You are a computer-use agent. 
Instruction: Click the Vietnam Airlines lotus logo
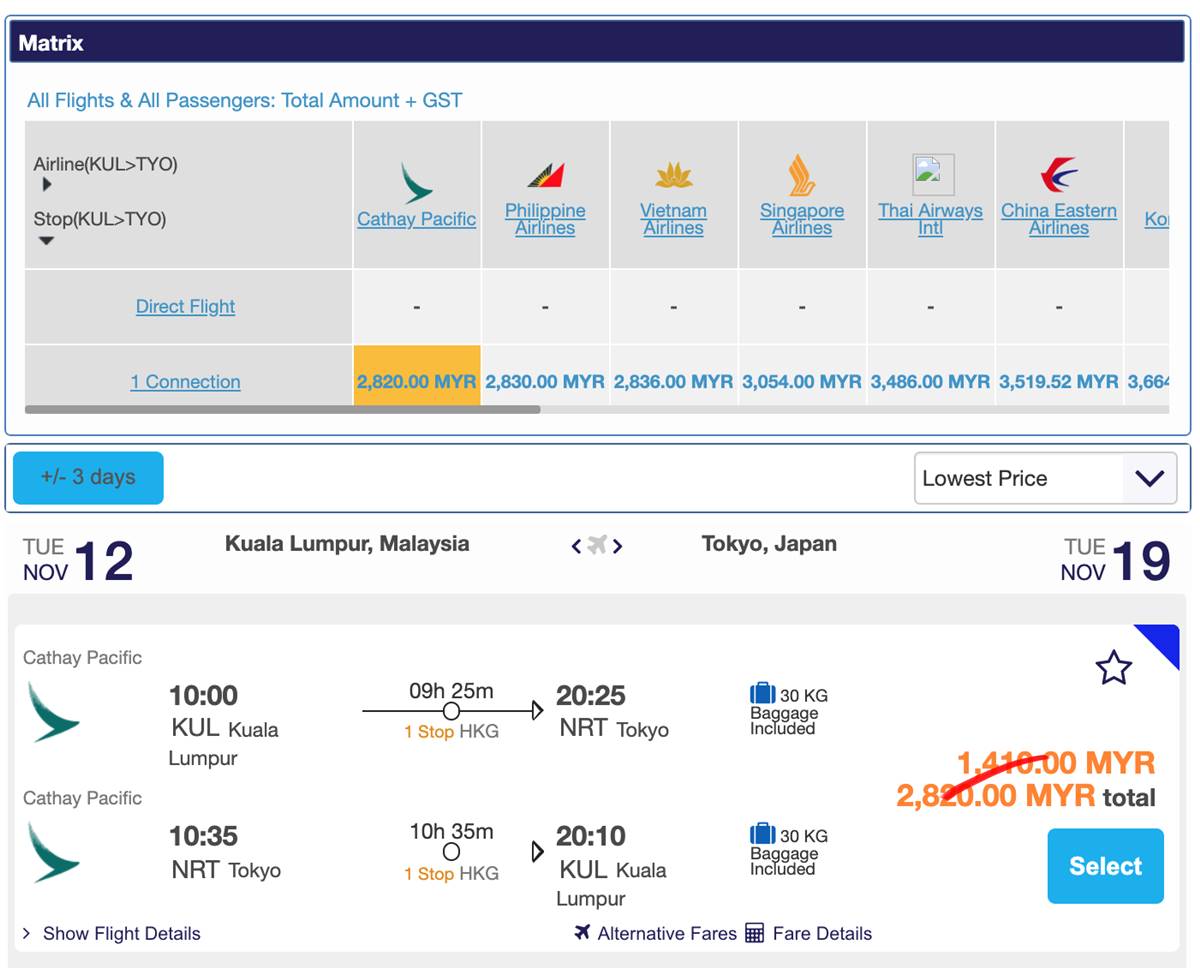tap(674, 176)
